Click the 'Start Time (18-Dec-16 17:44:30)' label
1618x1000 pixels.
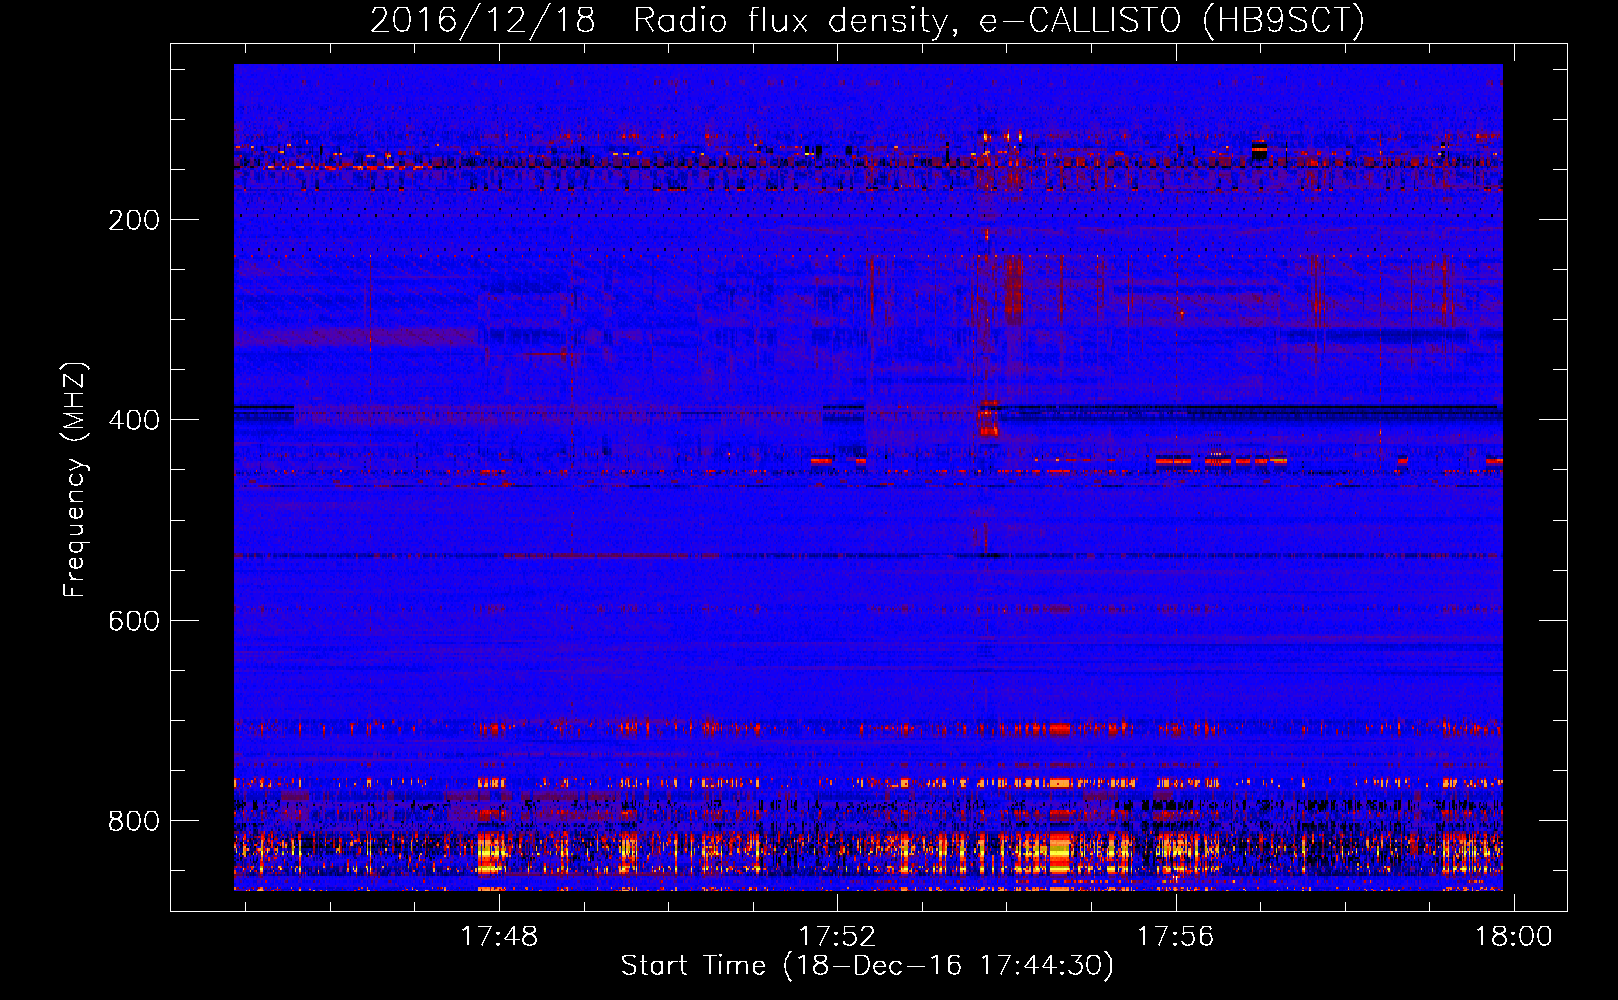pos(867,966)
